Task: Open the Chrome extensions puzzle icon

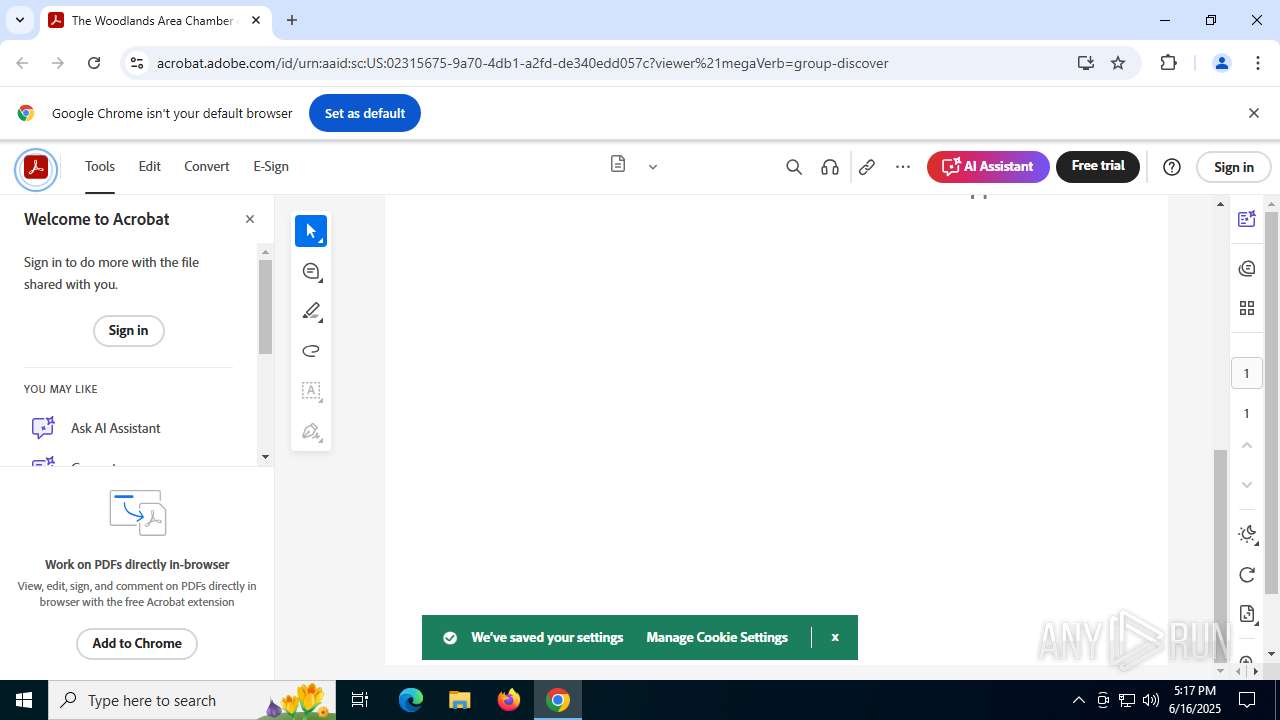Action: tap(1168, 63)
